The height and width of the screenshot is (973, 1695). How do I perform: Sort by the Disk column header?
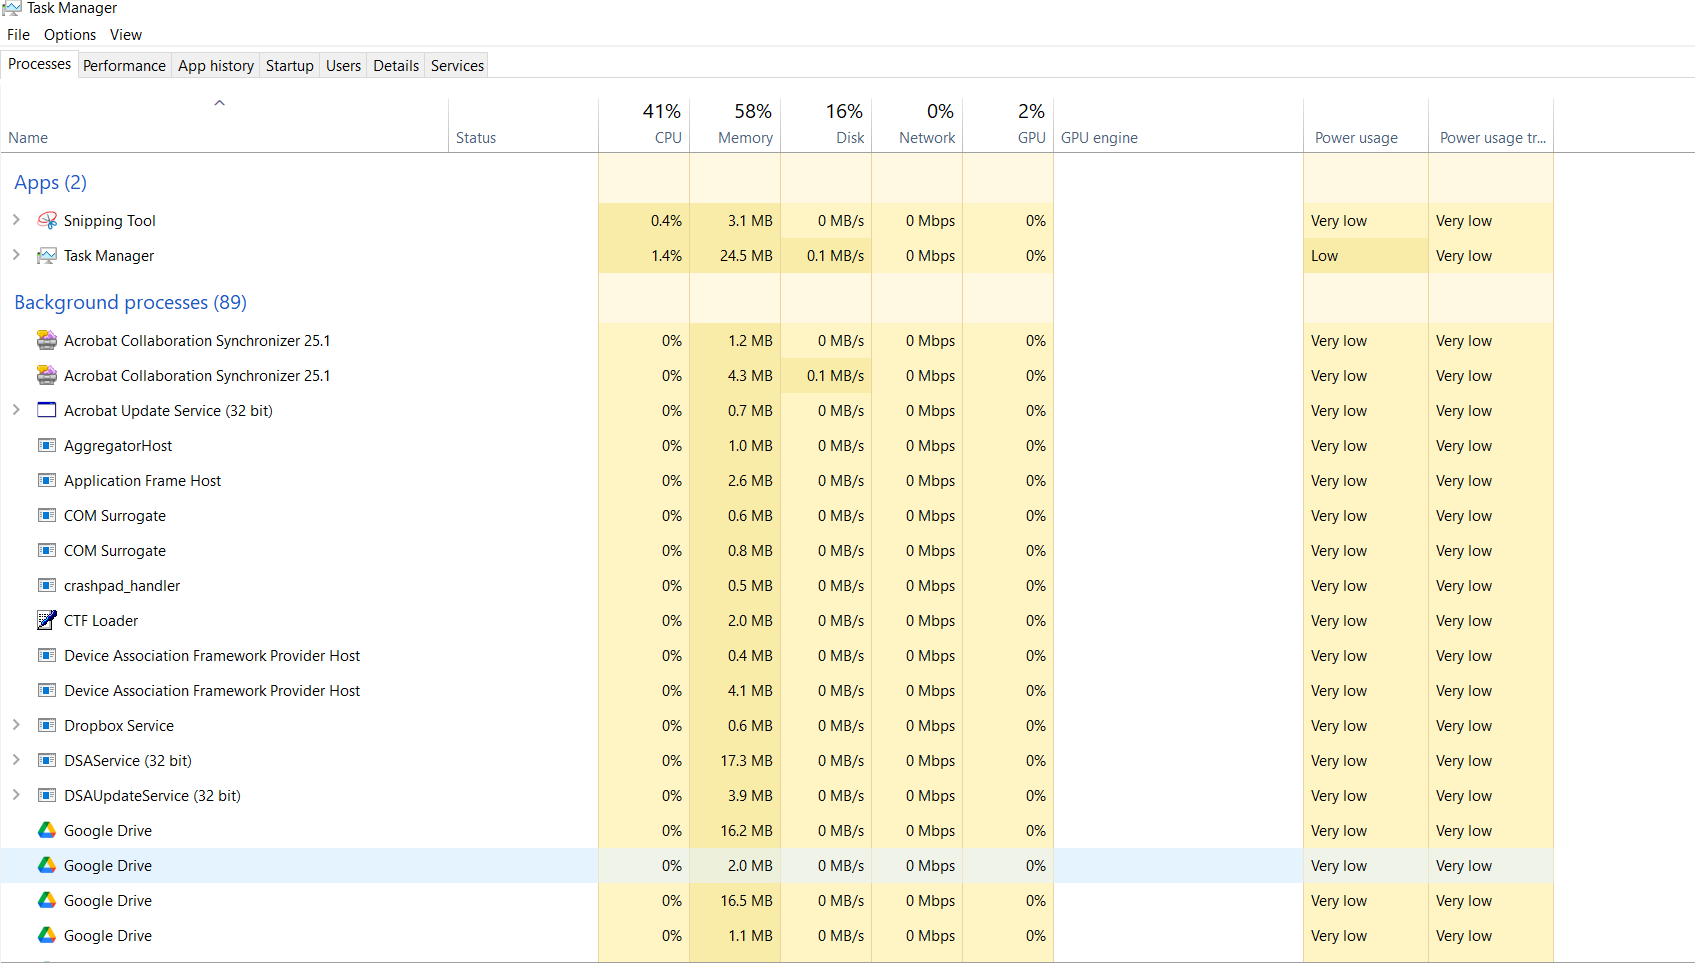(826, 125)
